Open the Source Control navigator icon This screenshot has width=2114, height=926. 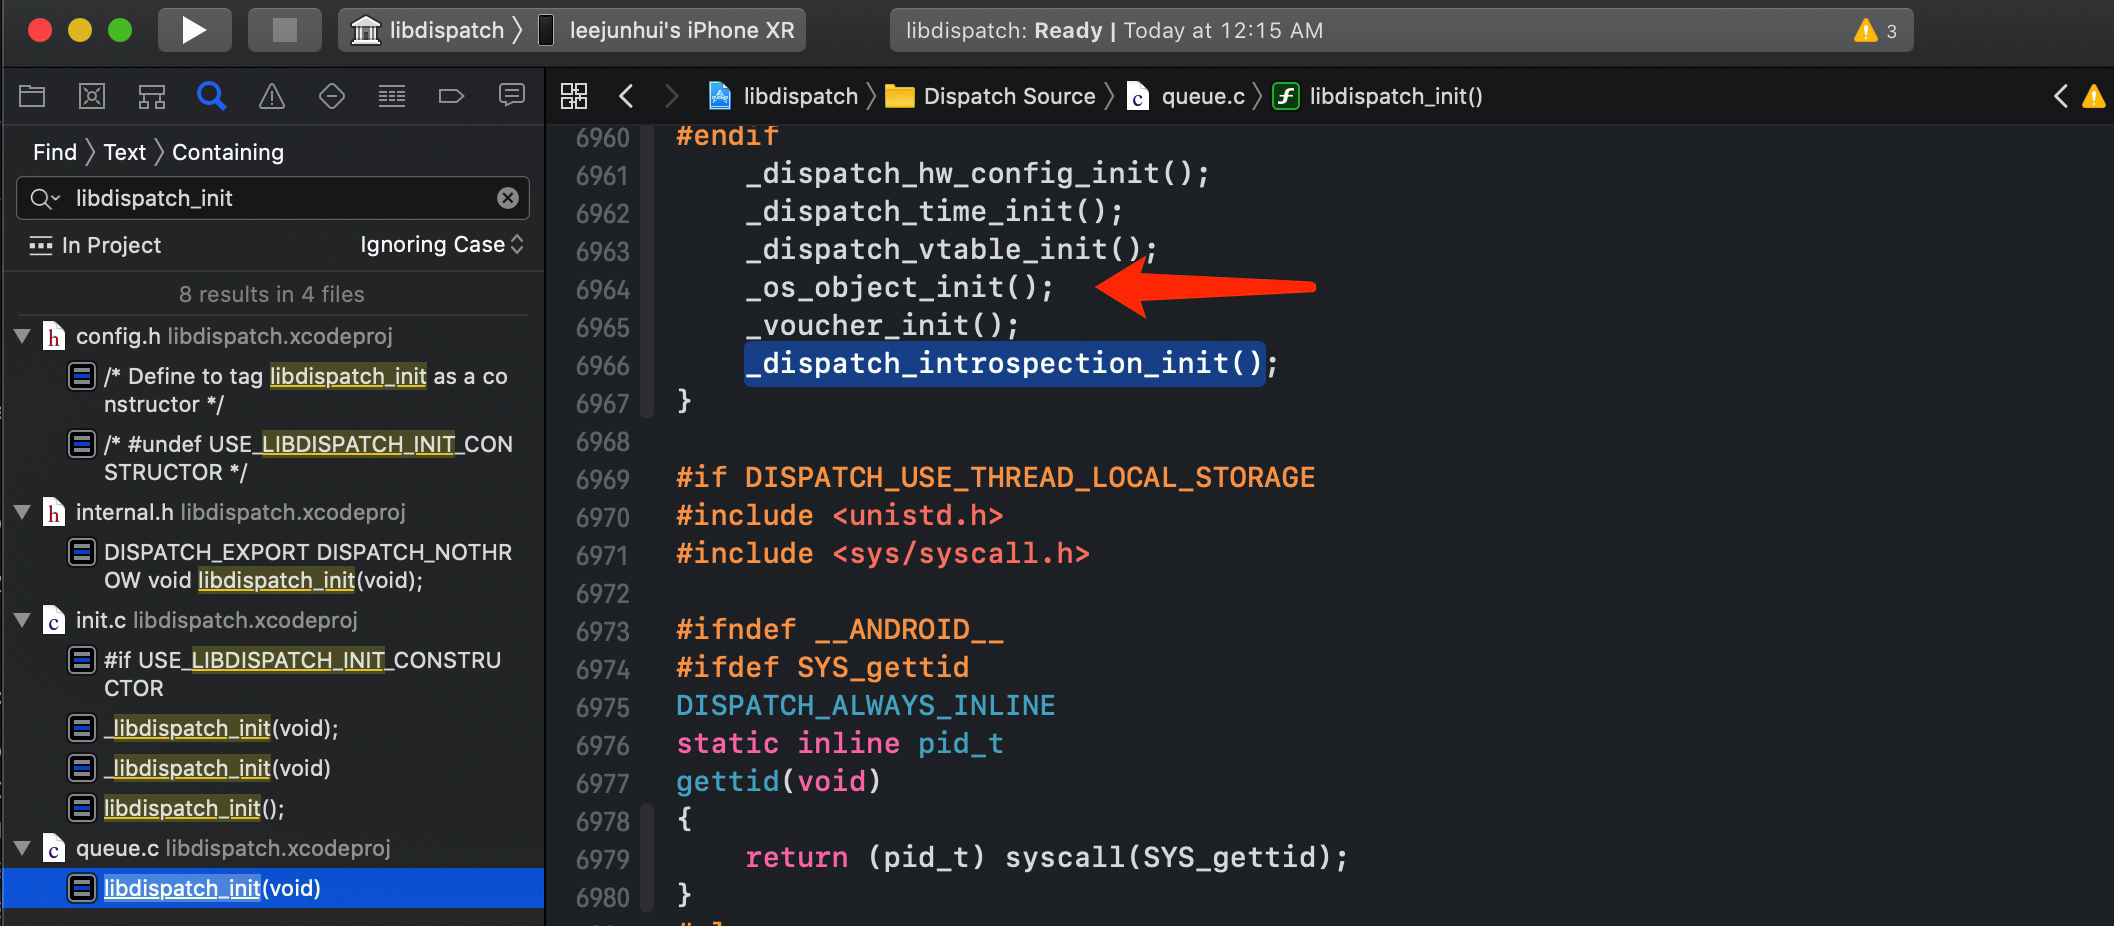(x=92, y=96)
